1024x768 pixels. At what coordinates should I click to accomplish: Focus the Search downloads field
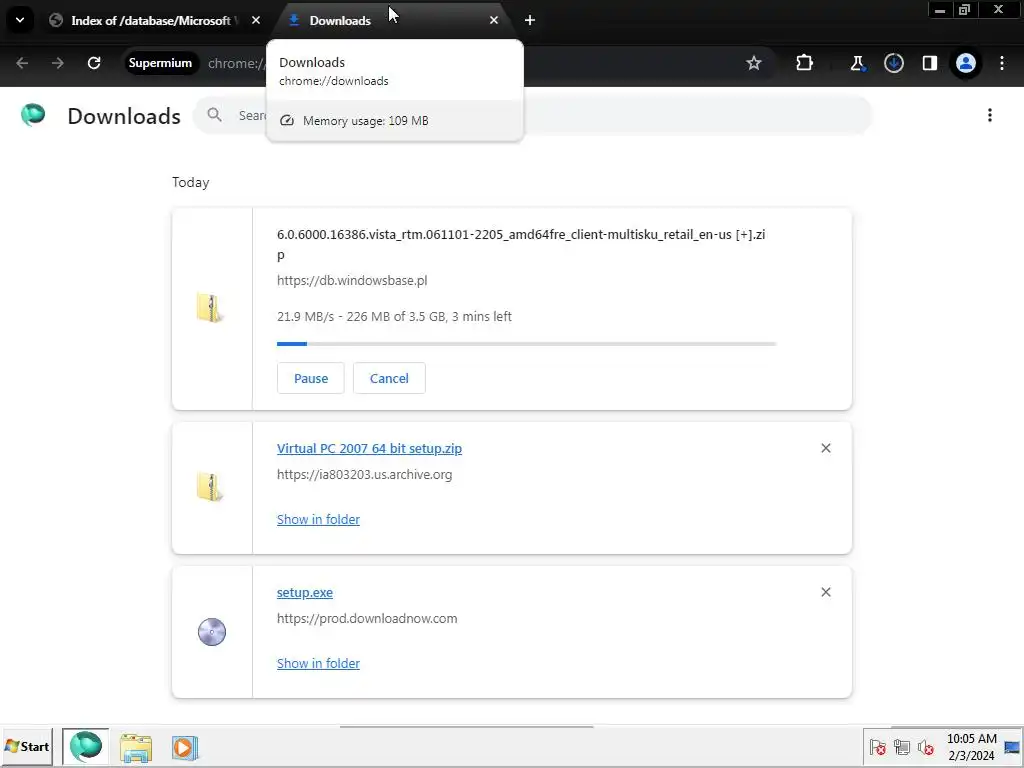click(532, 115)
